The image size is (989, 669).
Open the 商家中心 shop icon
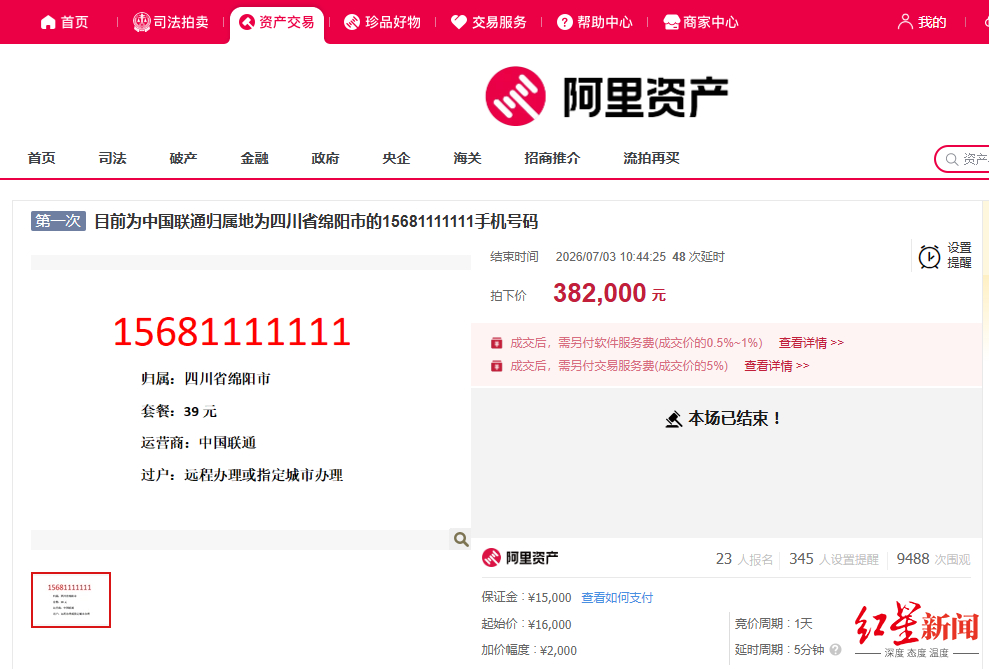(671, 23)
